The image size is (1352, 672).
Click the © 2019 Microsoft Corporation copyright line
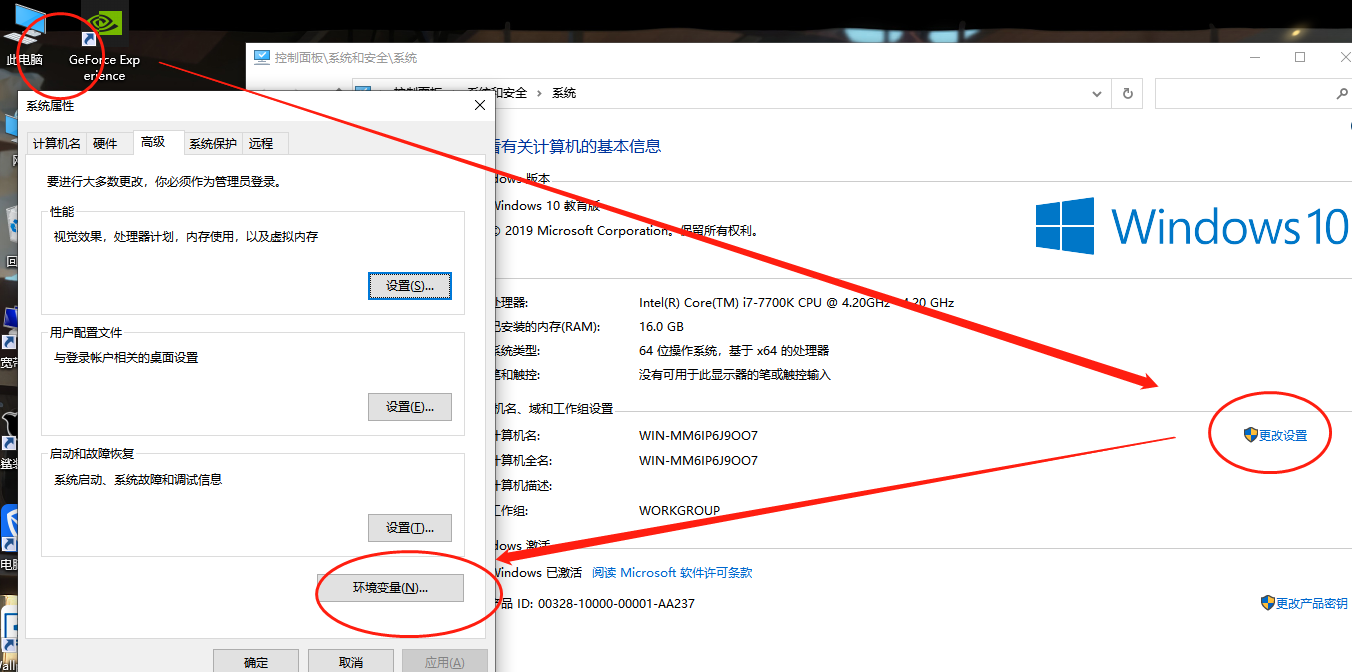(626, 230)
